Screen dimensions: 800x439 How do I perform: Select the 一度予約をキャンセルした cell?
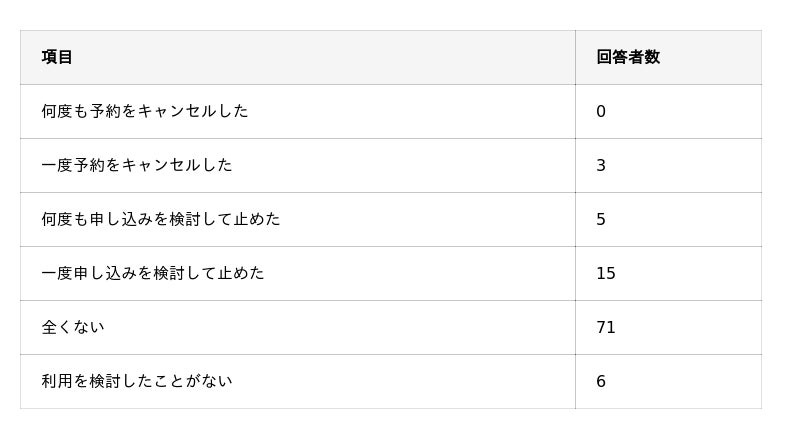tap(137, 165)
